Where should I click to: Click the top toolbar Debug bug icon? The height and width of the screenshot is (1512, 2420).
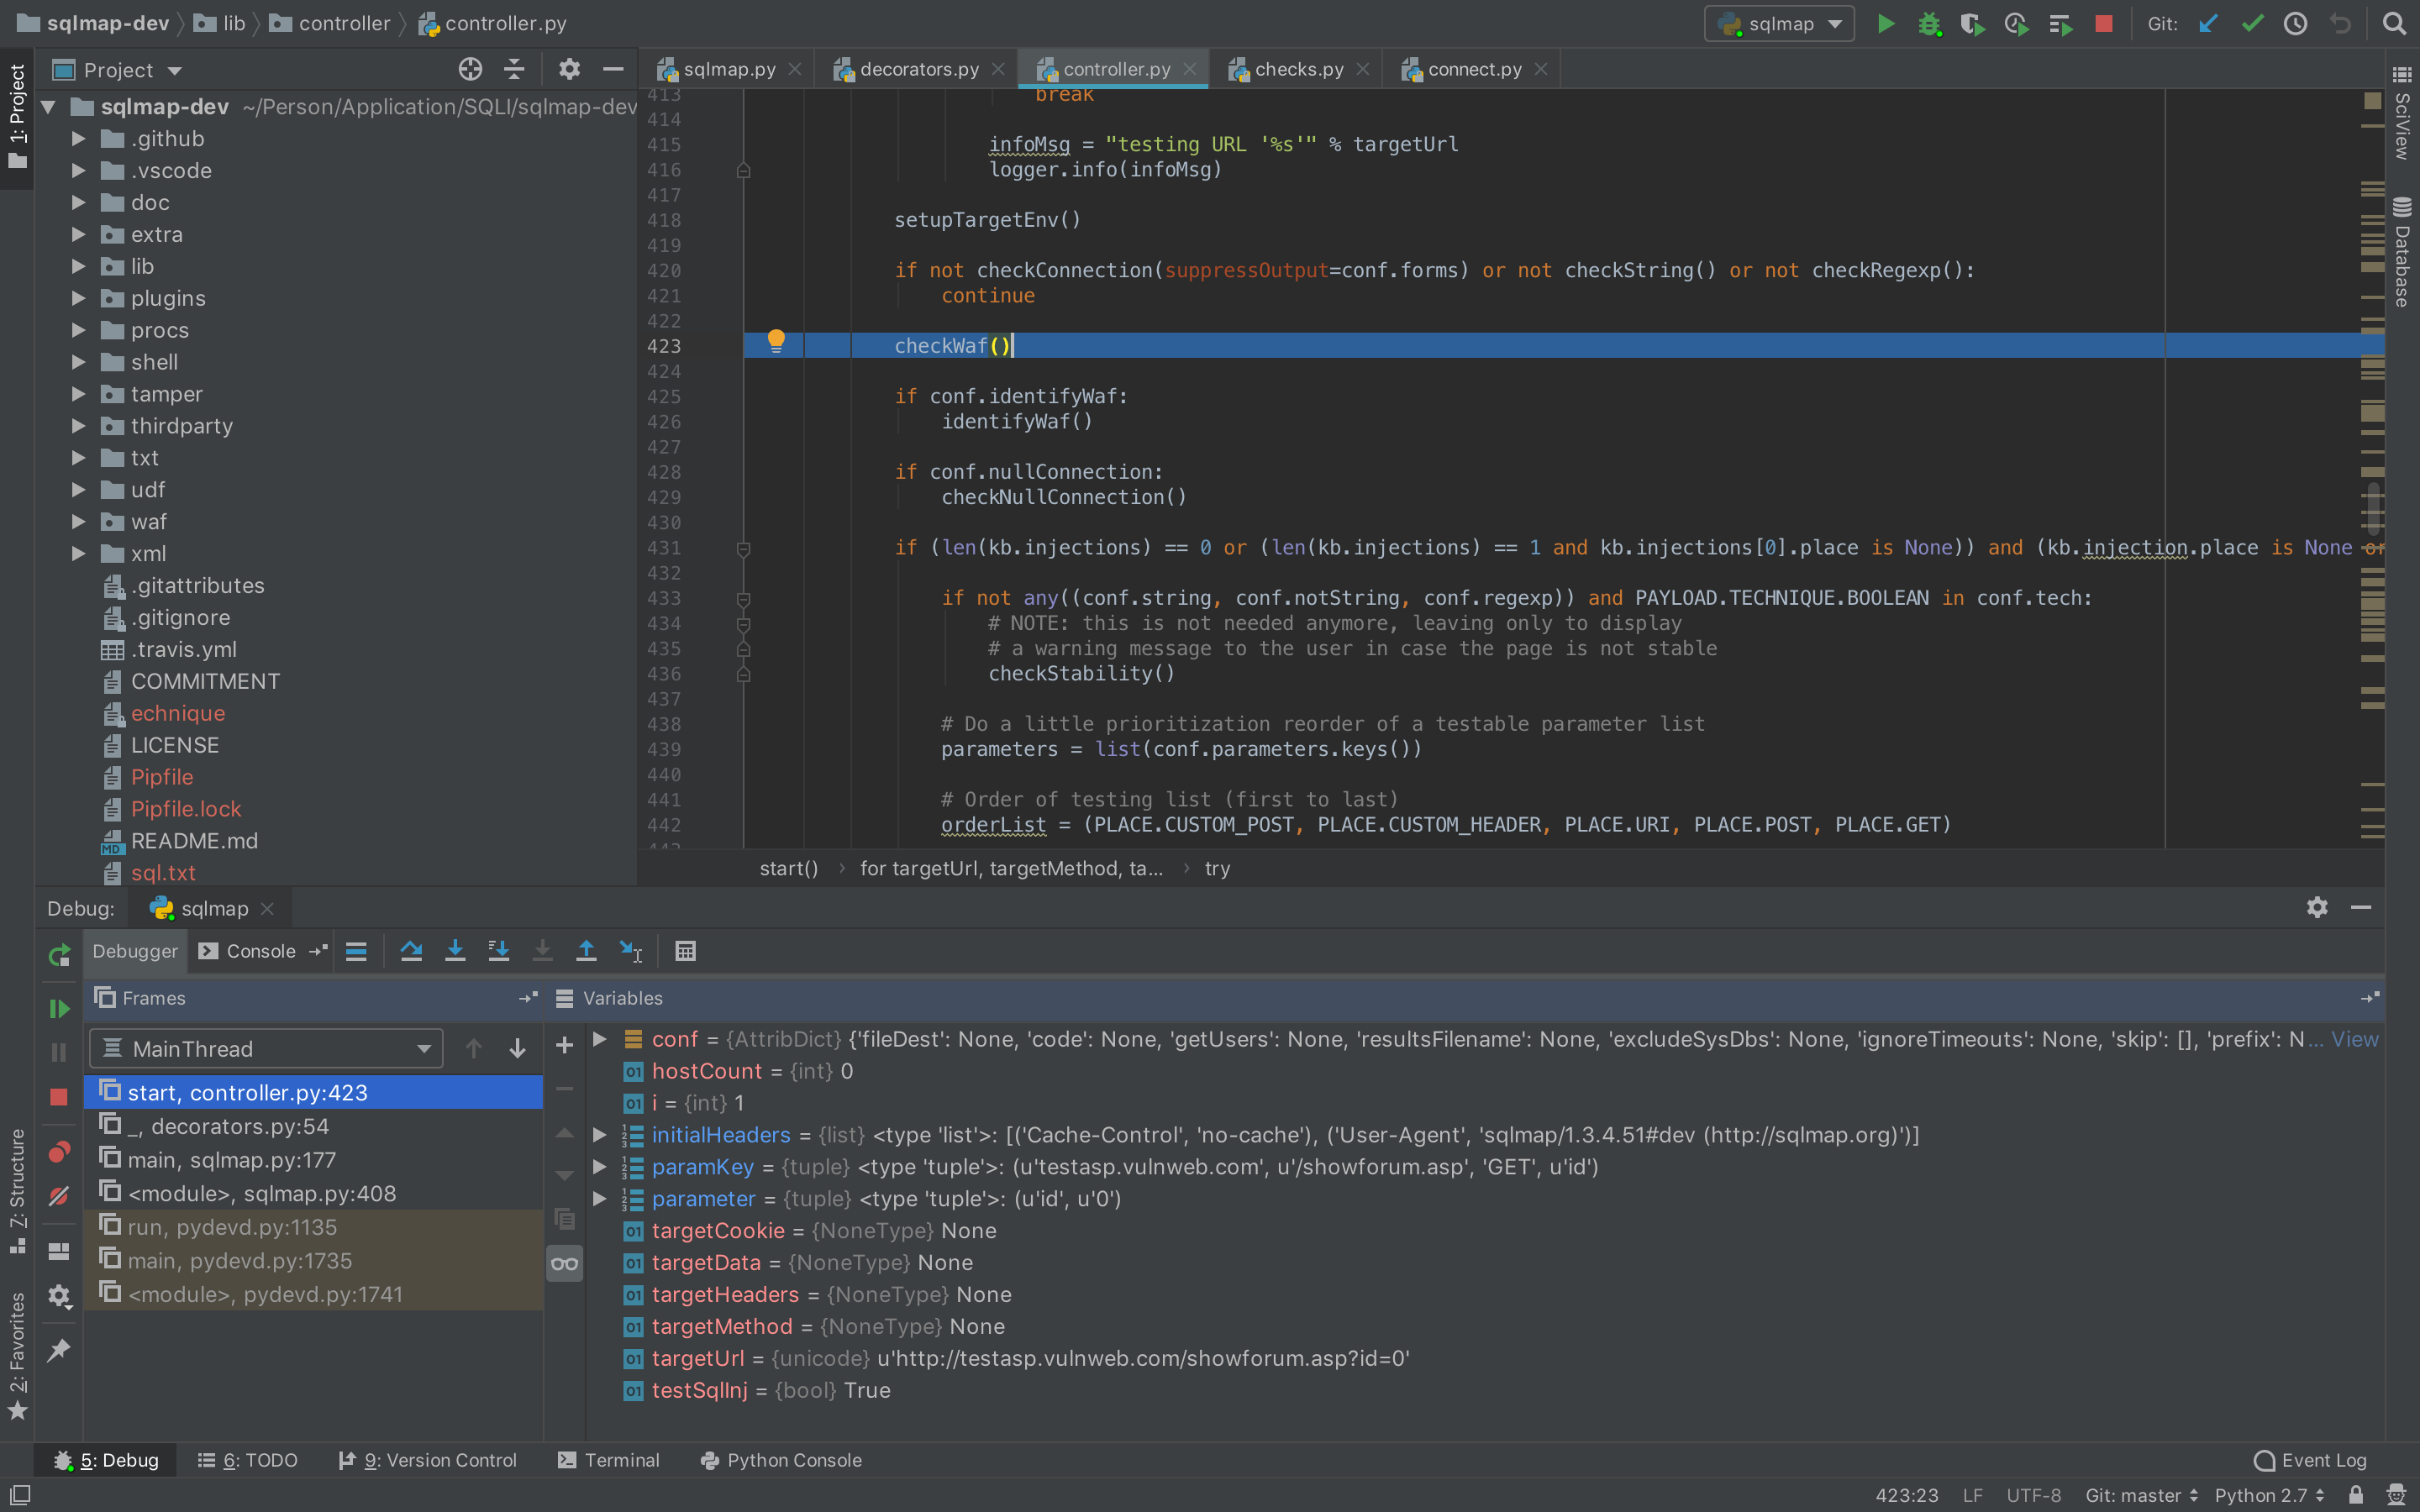(x=1929, y=24)
